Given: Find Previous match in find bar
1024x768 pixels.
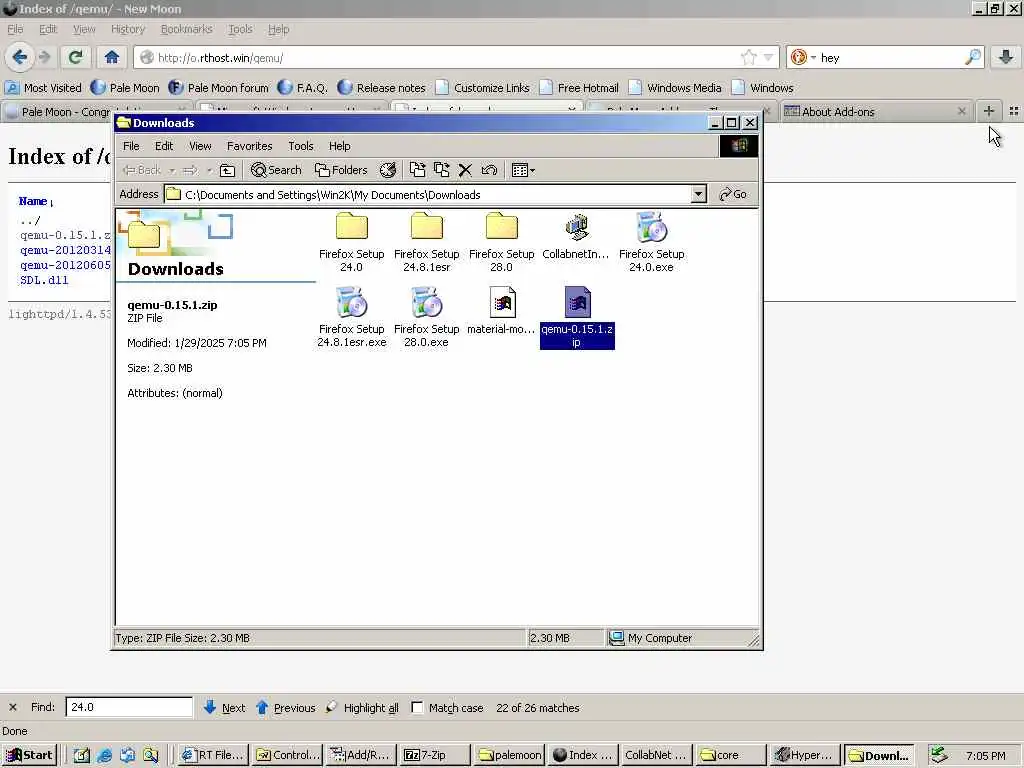Looking at the screenshot, I should [285, 707].
